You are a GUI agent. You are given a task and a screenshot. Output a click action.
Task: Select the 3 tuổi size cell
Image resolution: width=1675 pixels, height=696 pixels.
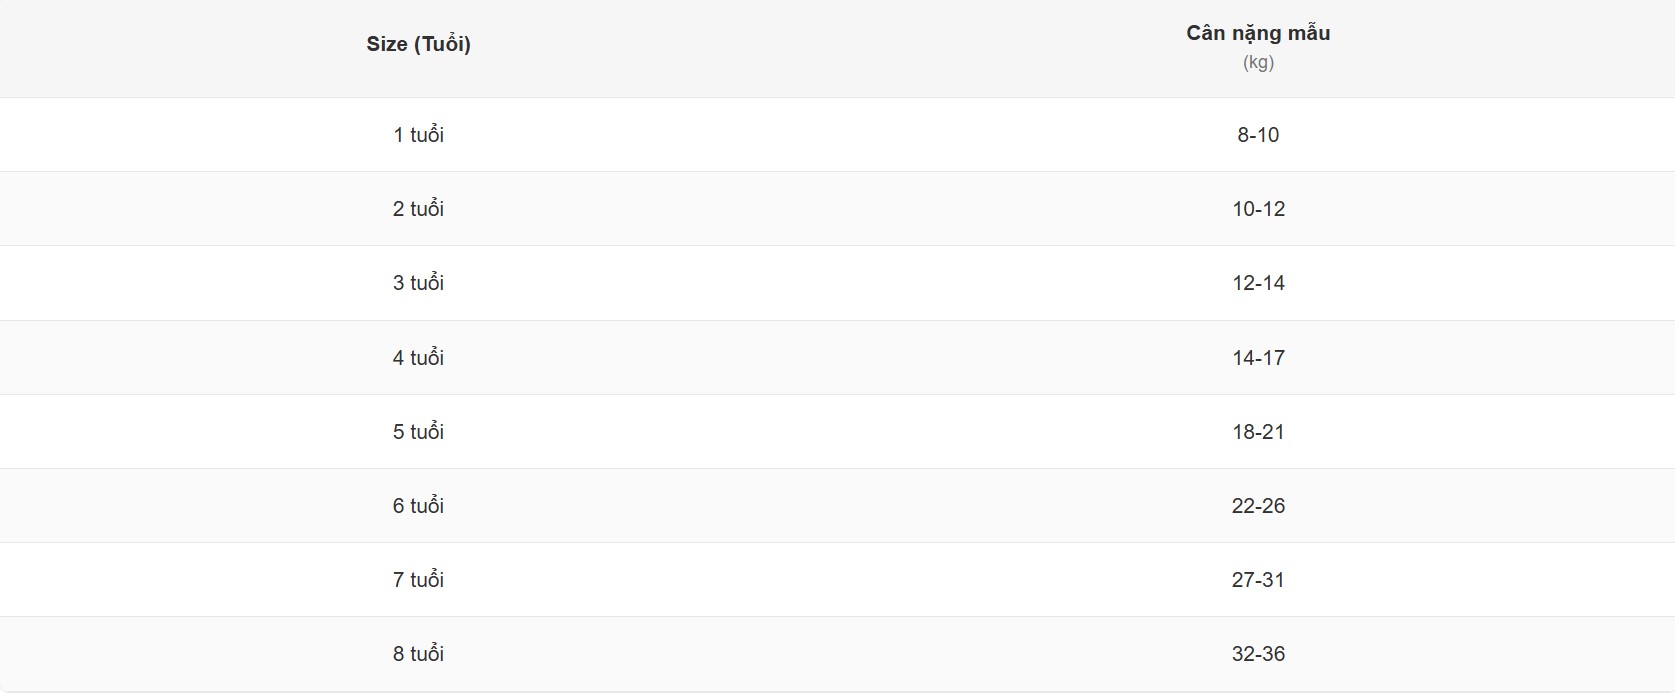(418, 283)
